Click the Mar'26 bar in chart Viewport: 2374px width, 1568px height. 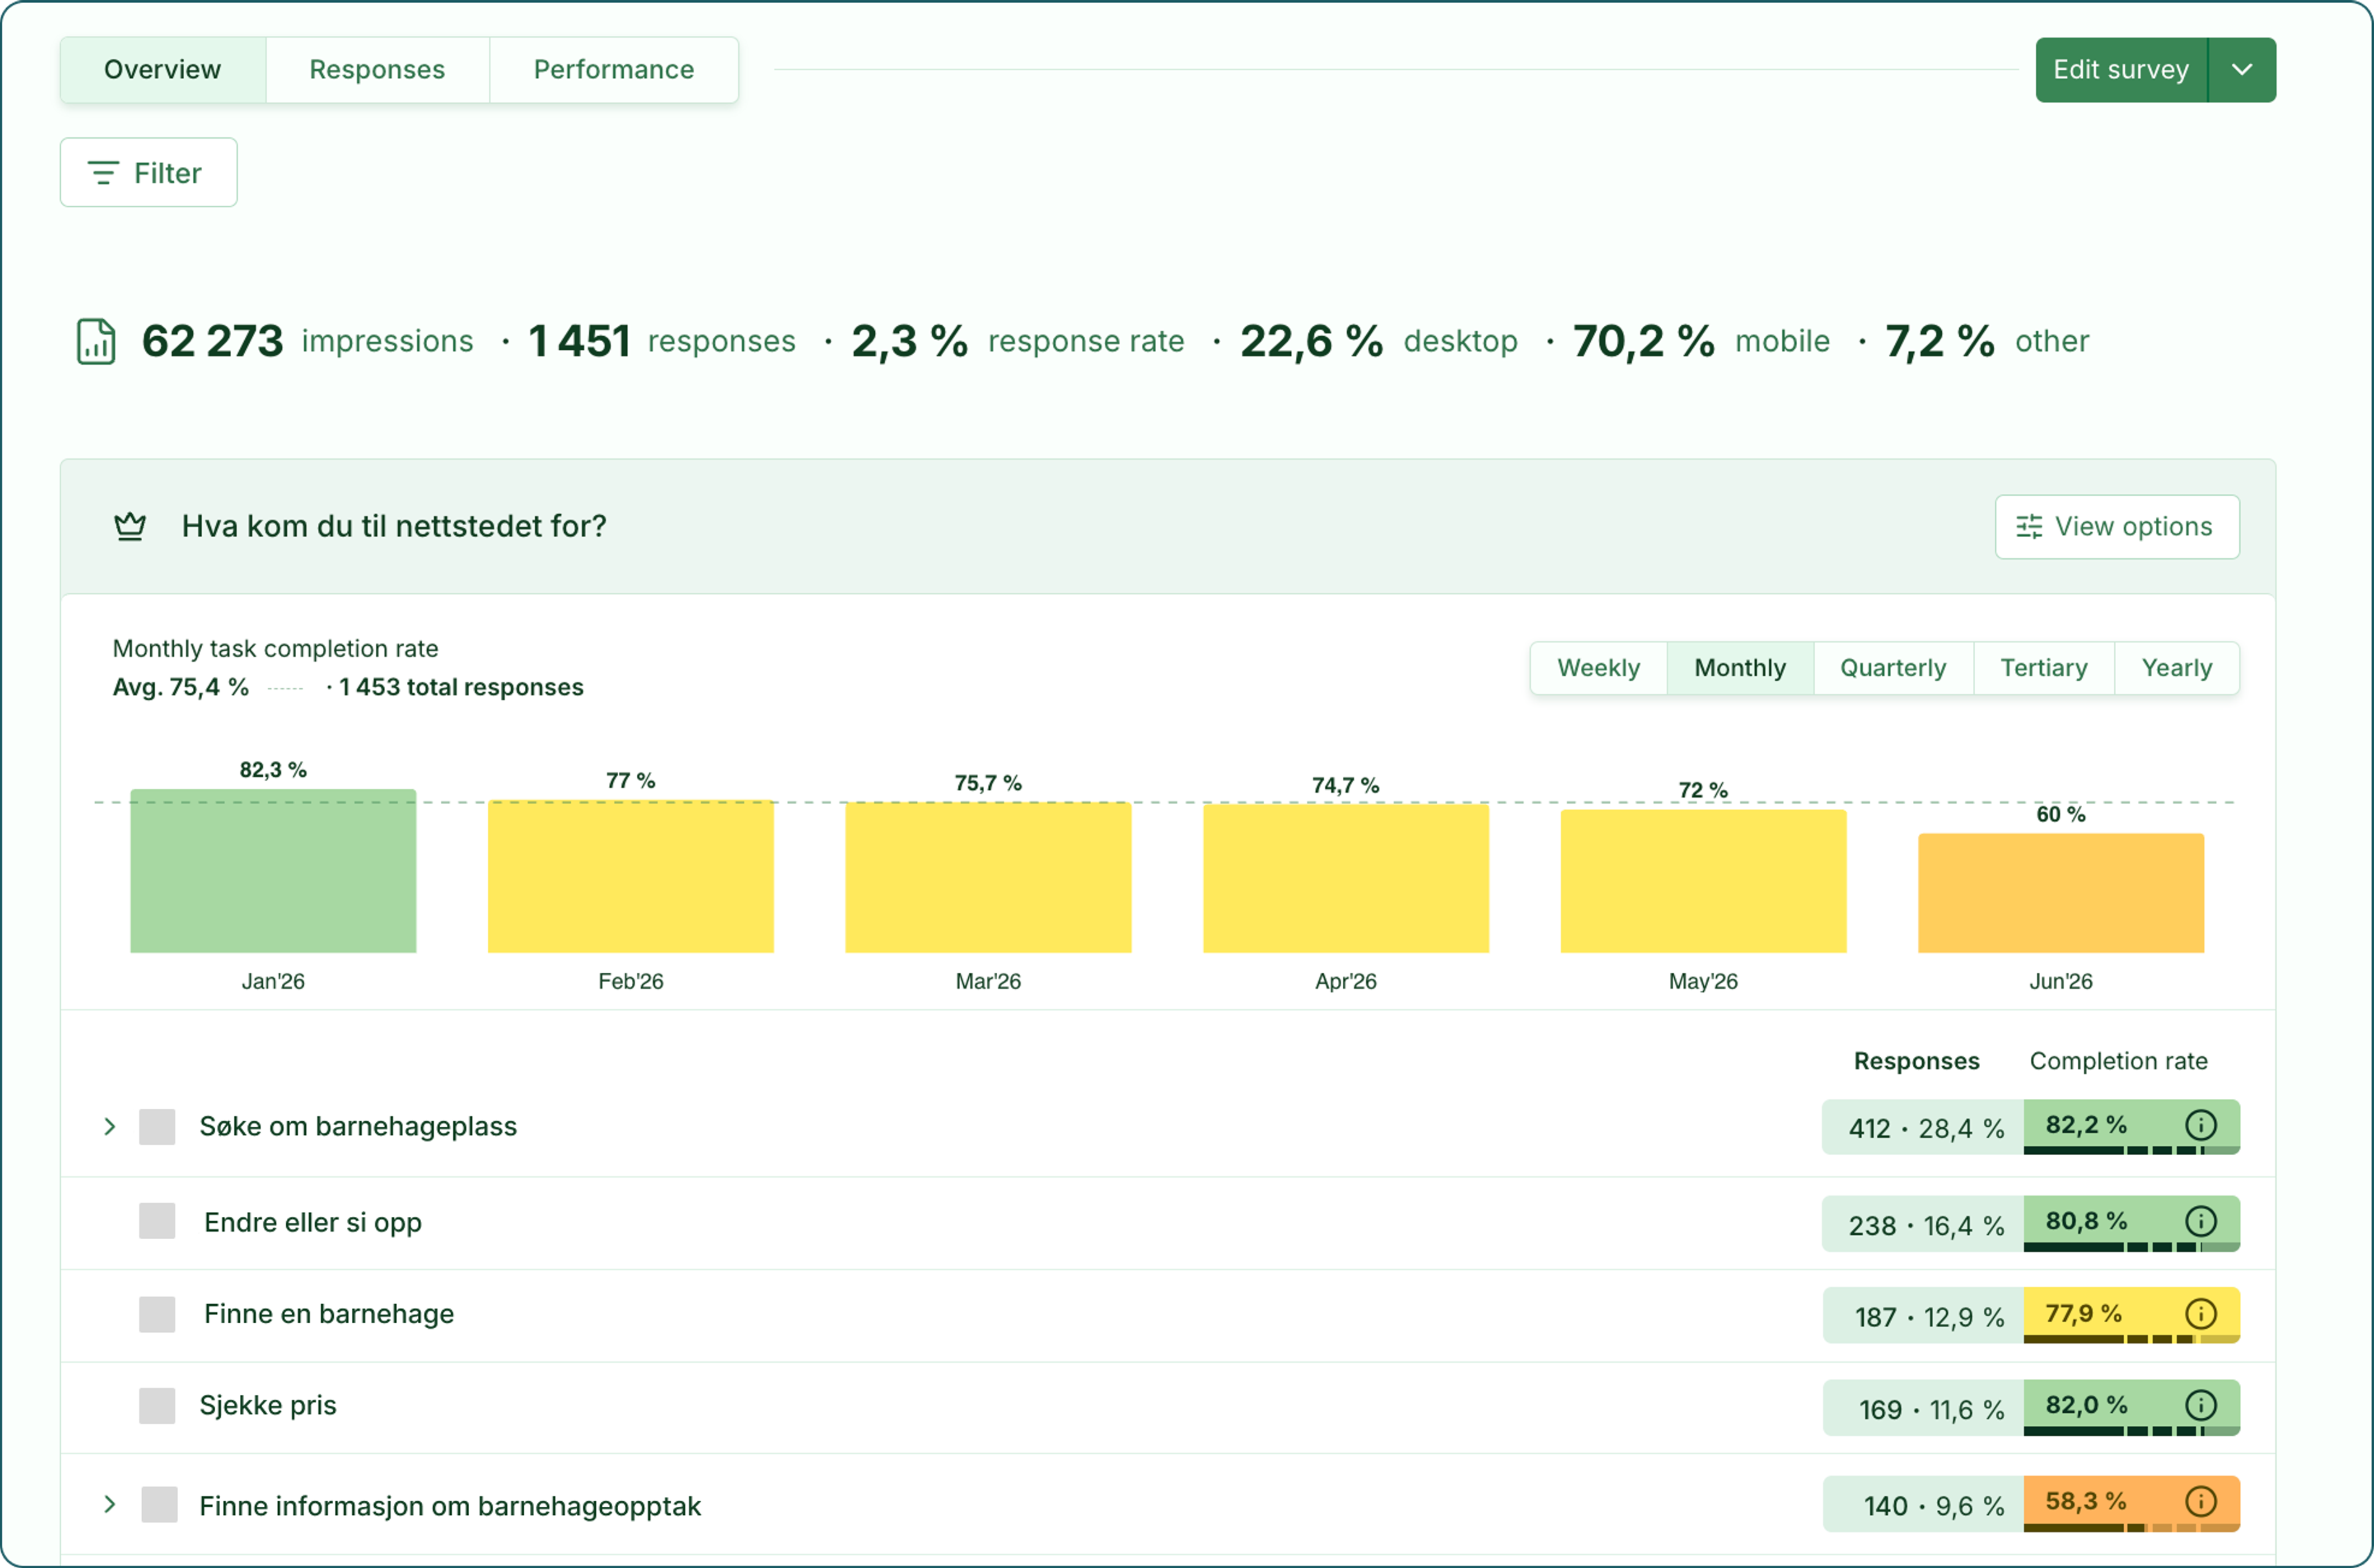click(988, 878)
